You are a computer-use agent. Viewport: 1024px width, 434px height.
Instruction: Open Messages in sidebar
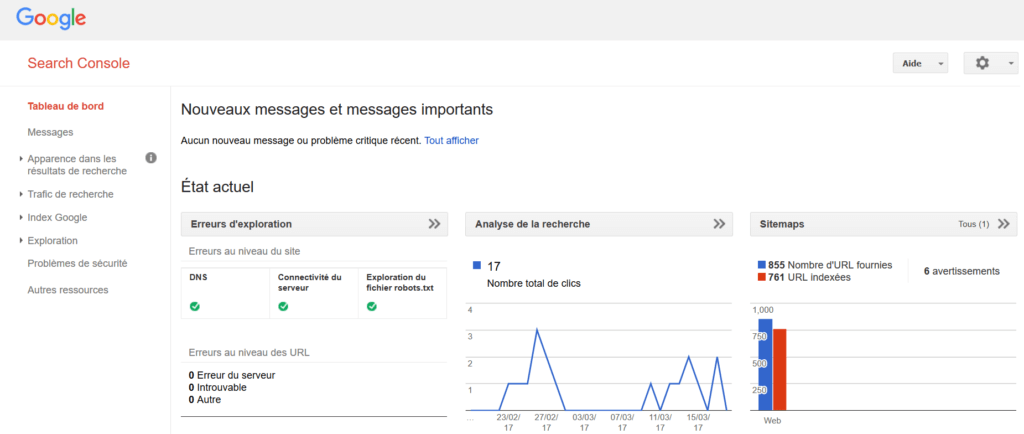(50, 132)
